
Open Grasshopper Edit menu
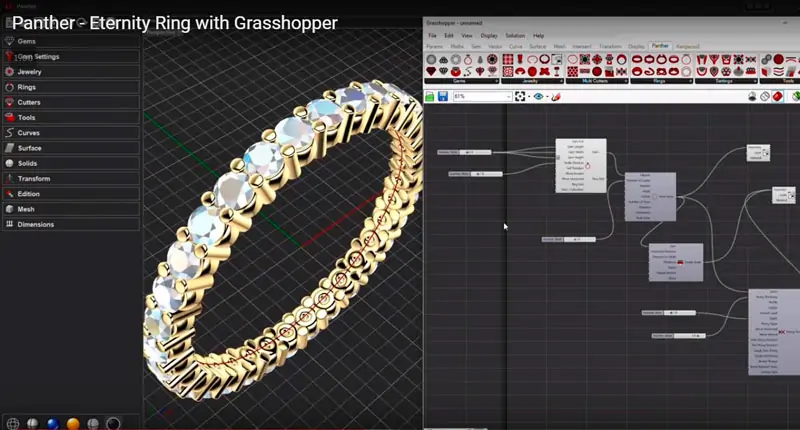(448, 36)
